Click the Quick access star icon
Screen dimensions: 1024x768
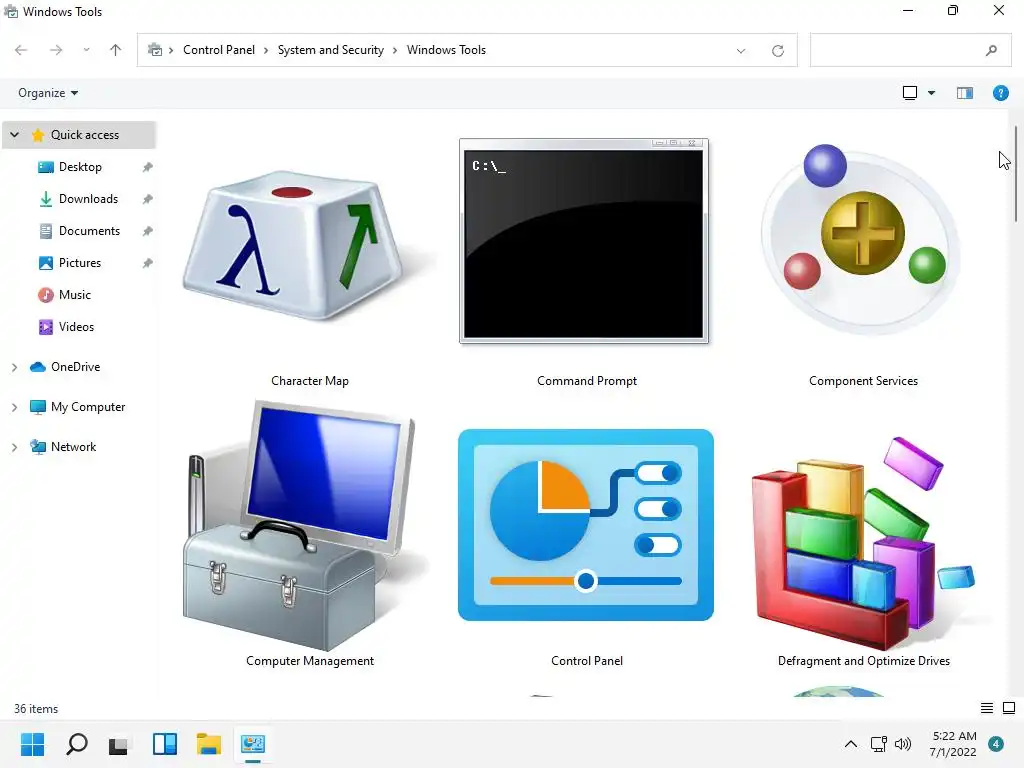point(38,135)
